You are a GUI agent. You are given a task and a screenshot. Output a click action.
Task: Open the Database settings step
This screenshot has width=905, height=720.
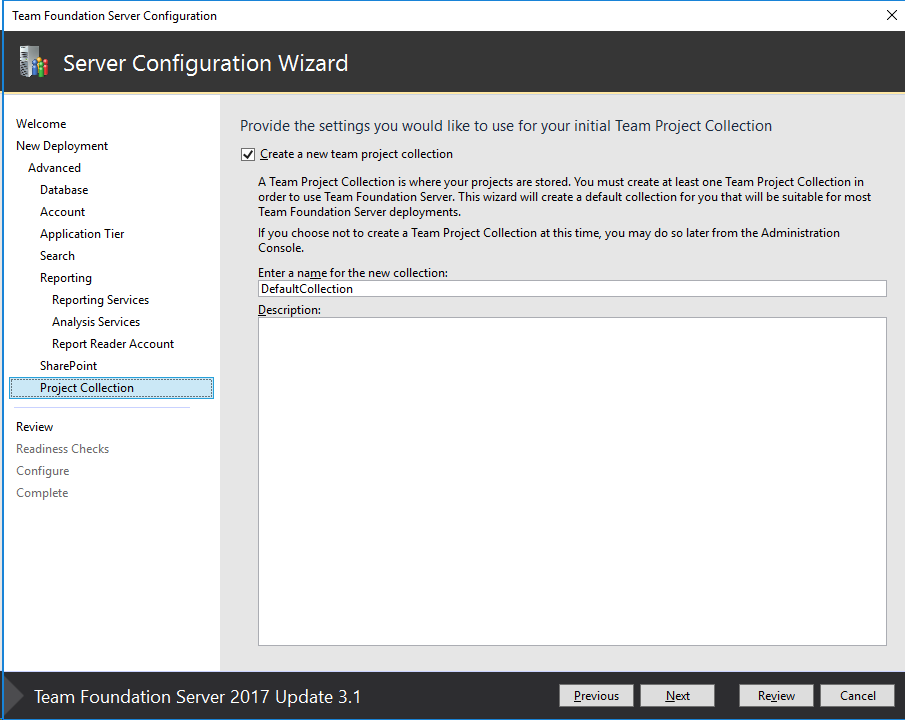pos(63,189)
